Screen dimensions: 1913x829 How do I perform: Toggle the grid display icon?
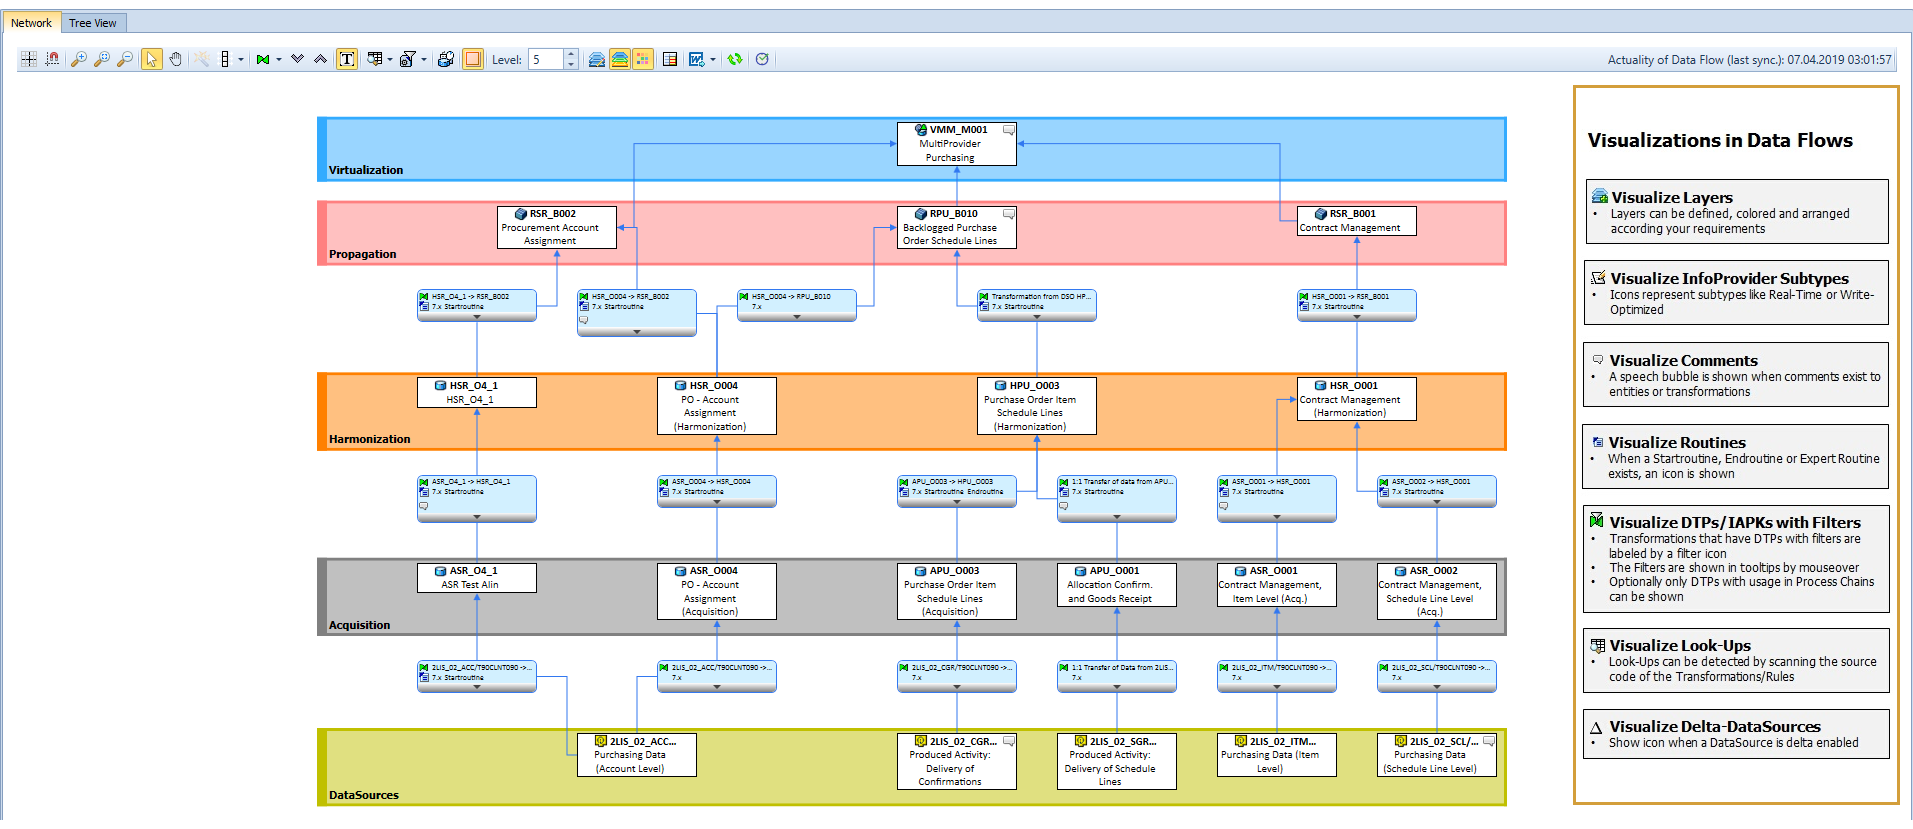29,60
